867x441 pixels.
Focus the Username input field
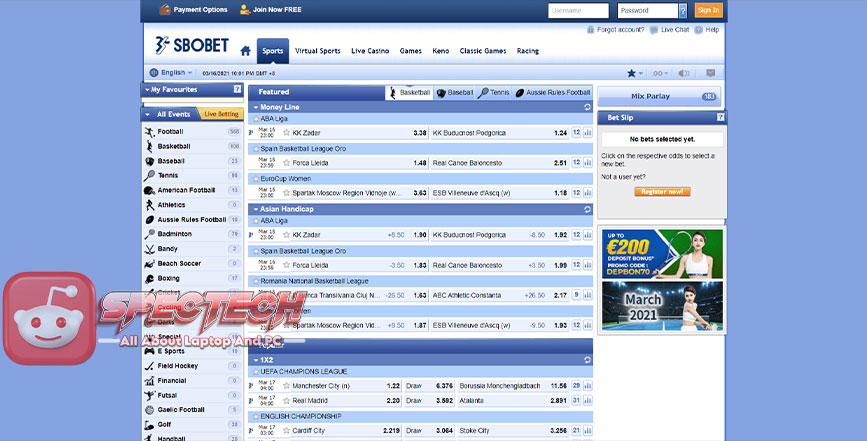[x=578, y=10]
